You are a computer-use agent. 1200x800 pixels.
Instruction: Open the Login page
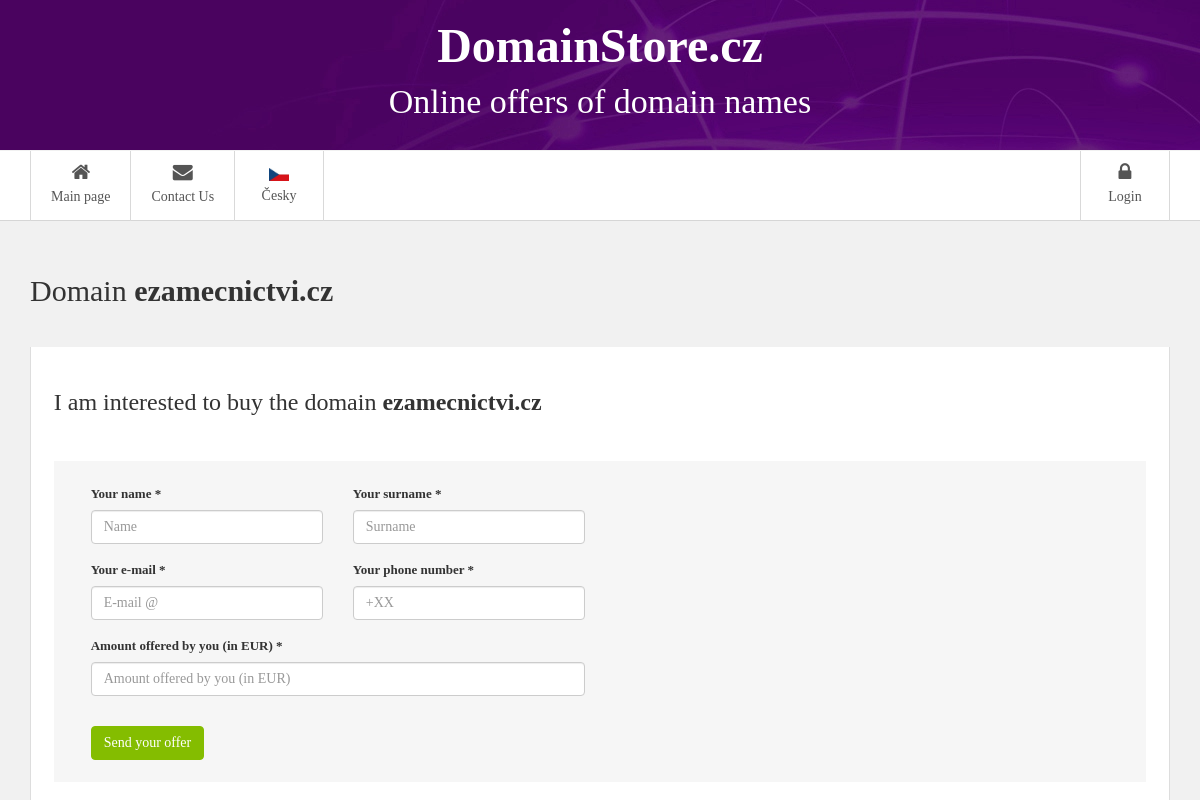tap(1124, 196)
